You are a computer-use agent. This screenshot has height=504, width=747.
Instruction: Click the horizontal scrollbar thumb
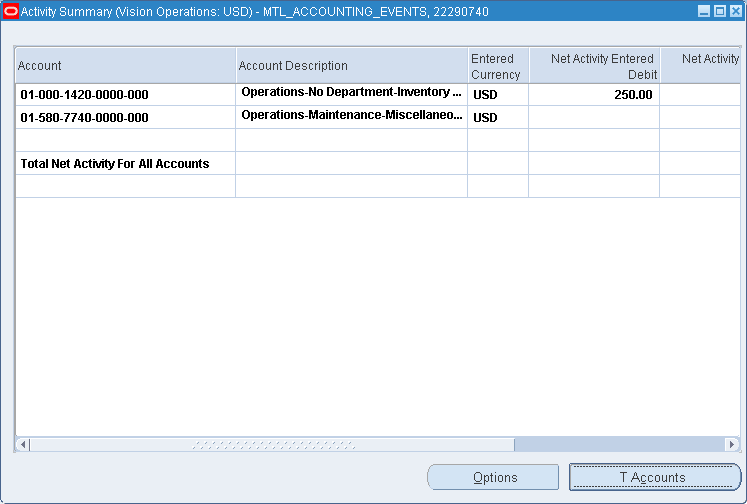pyautogui.click(x=273, y=444)
